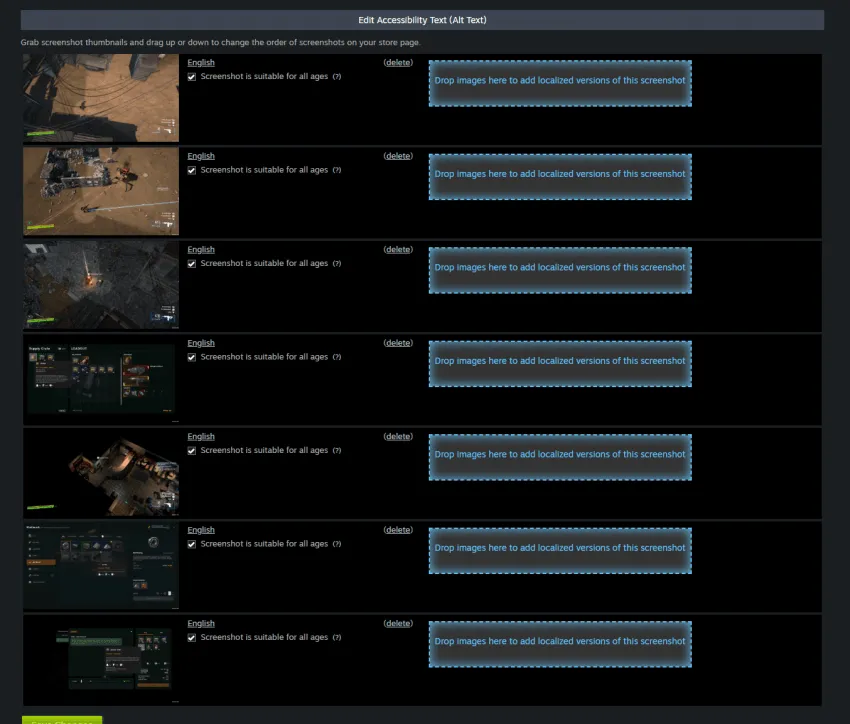Remove the third screenshot via its delete link

point(398,250)
